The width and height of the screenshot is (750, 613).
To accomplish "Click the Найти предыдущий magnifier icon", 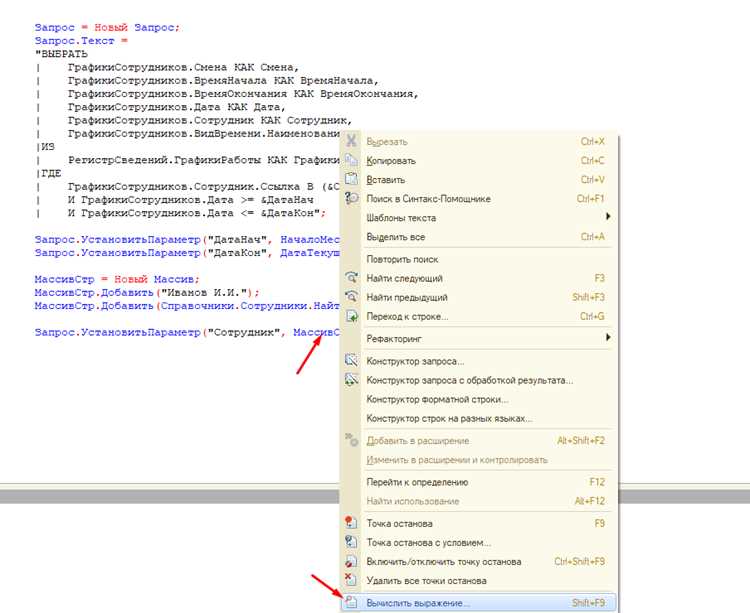I will click(x=351, y=297).
